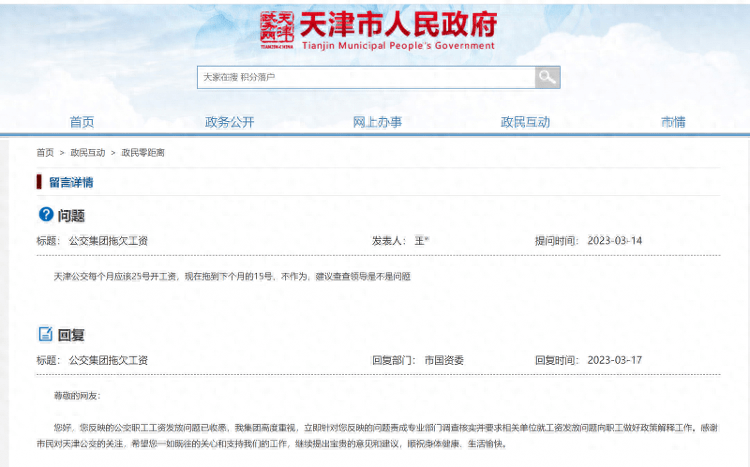The width and height of the screenshot is (750, 467).
Task: Go to 首页 in the breadcrumb
Action: pos(45,153)
